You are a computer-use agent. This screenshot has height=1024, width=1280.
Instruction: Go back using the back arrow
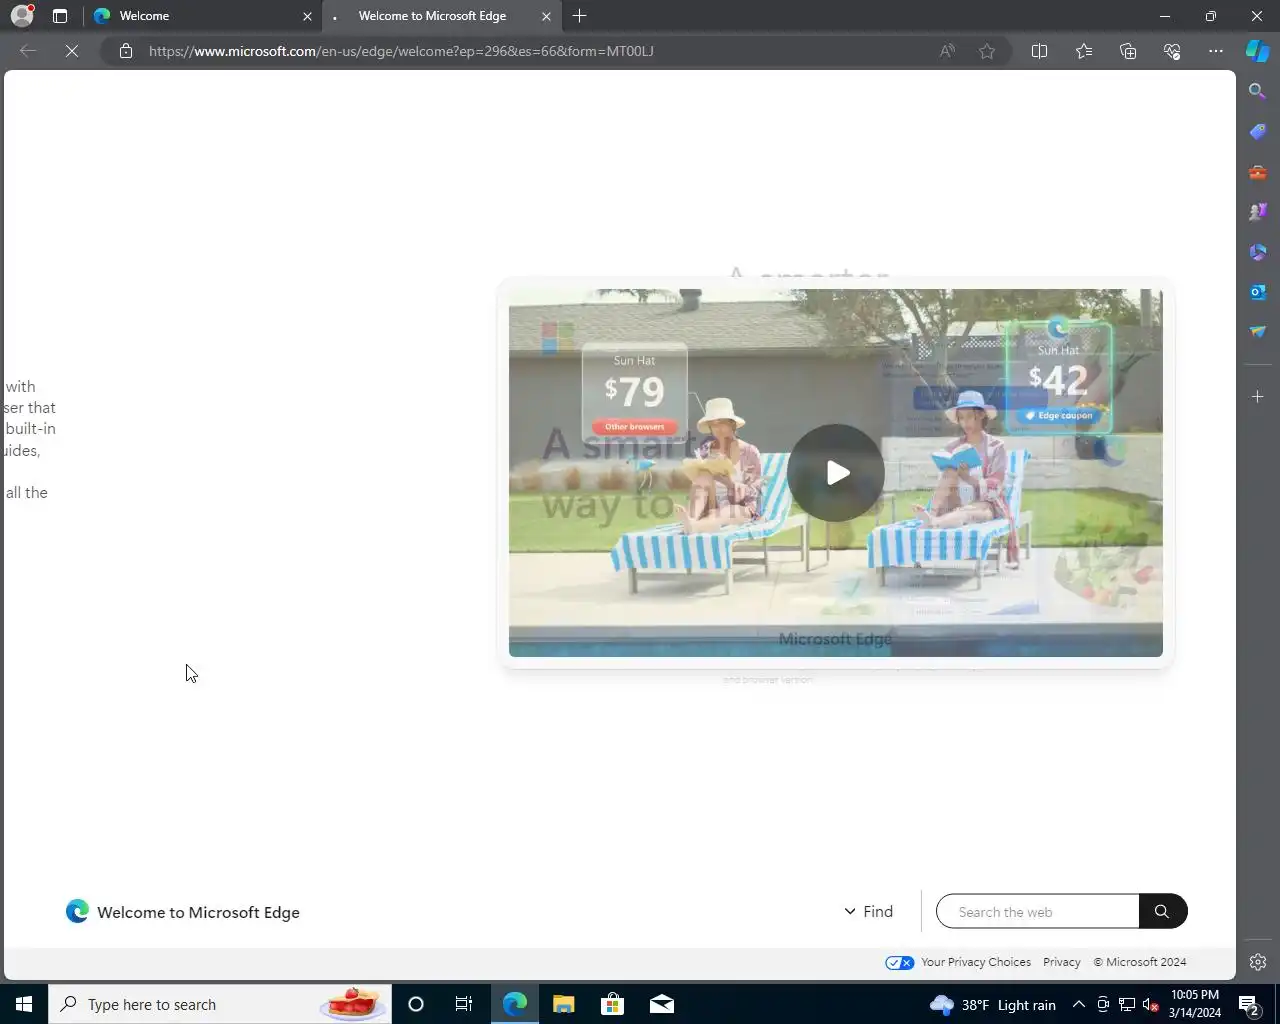coord(28,51)
